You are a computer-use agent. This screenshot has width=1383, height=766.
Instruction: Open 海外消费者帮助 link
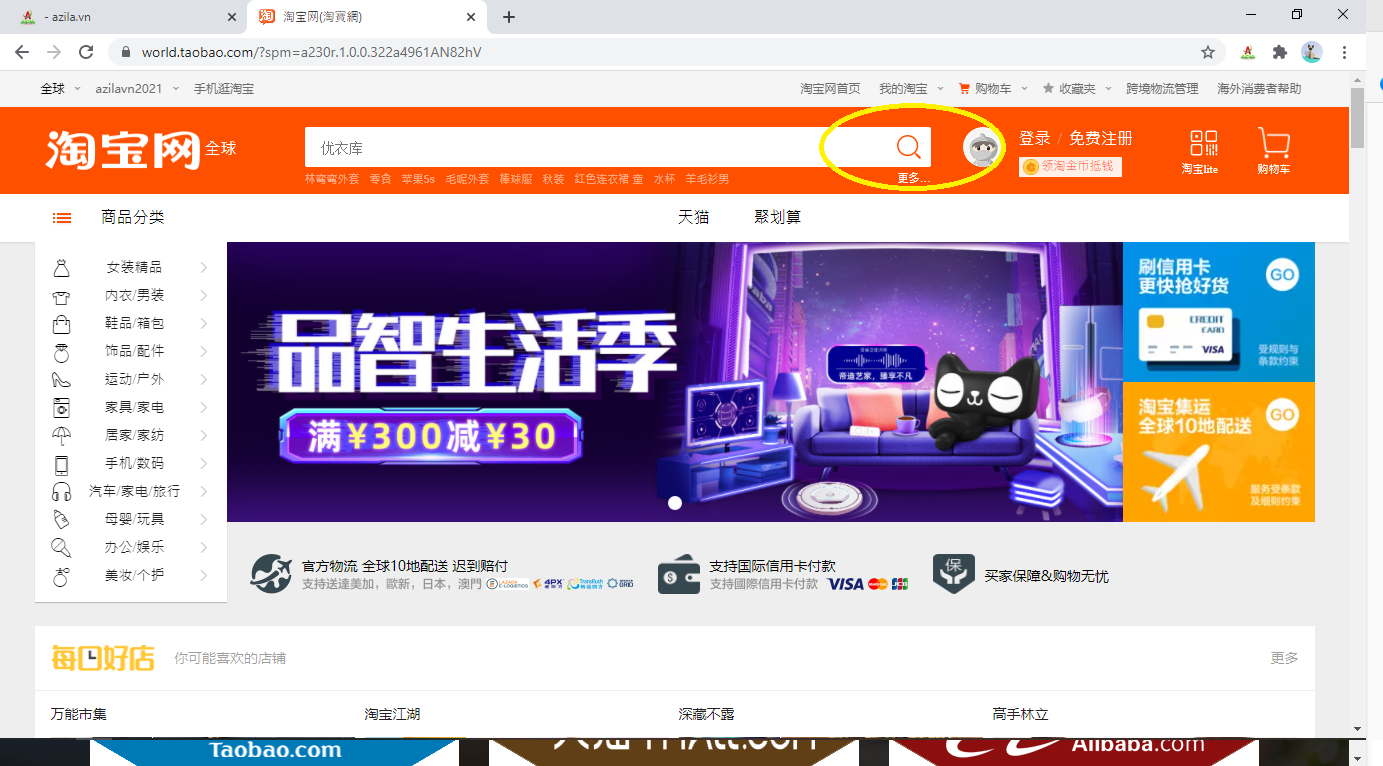(1259, 89)
